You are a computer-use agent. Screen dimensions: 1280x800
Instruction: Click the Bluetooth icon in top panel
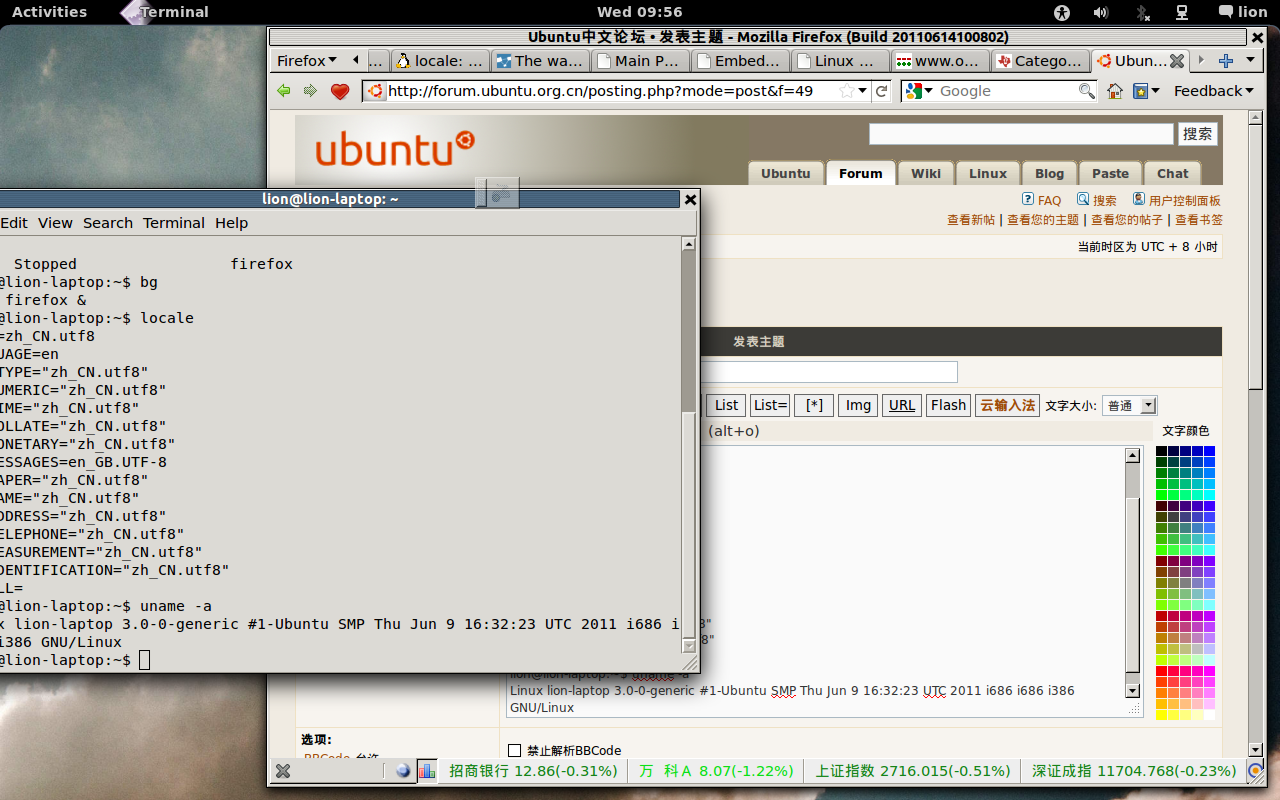click(1142, 12)
